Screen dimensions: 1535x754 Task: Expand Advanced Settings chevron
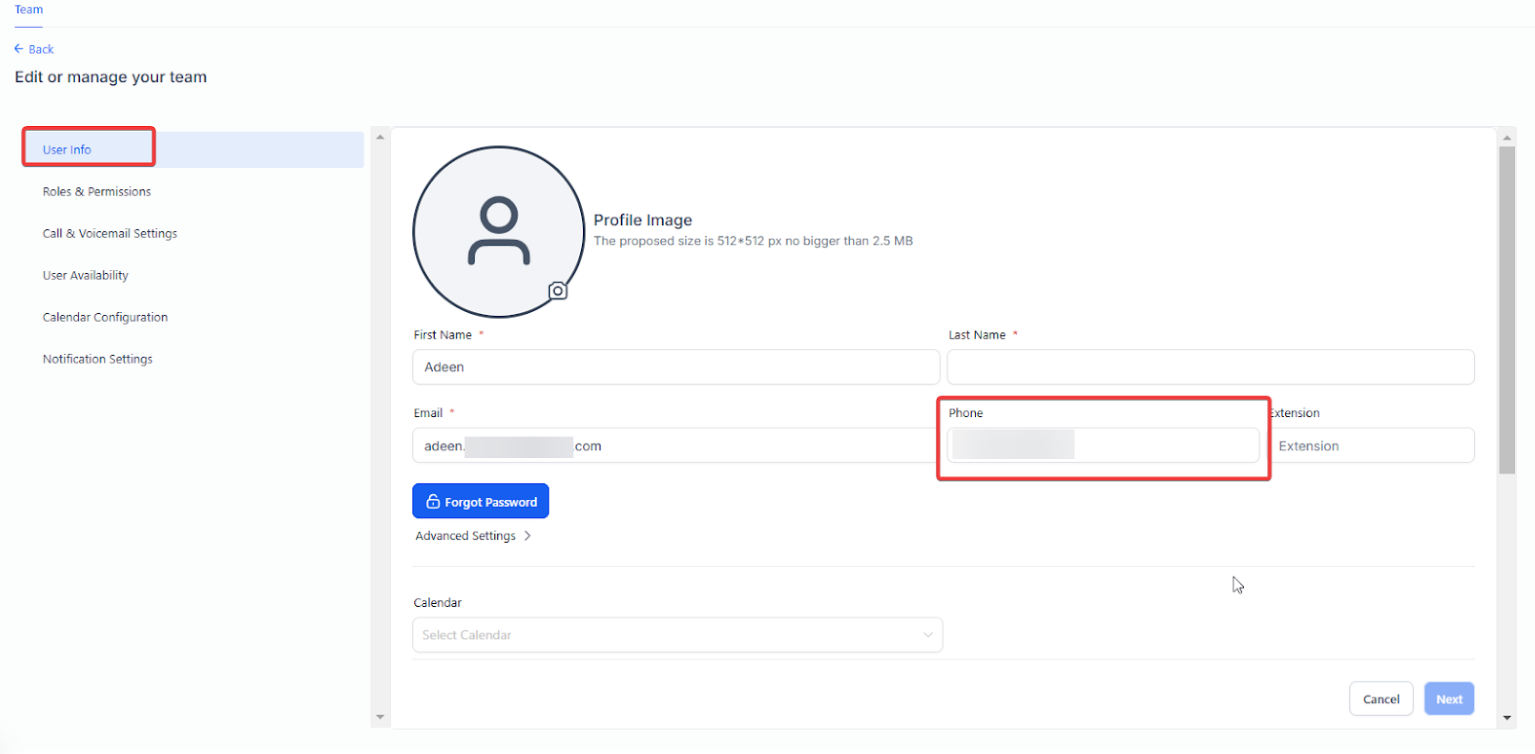[x=527, y=536]
